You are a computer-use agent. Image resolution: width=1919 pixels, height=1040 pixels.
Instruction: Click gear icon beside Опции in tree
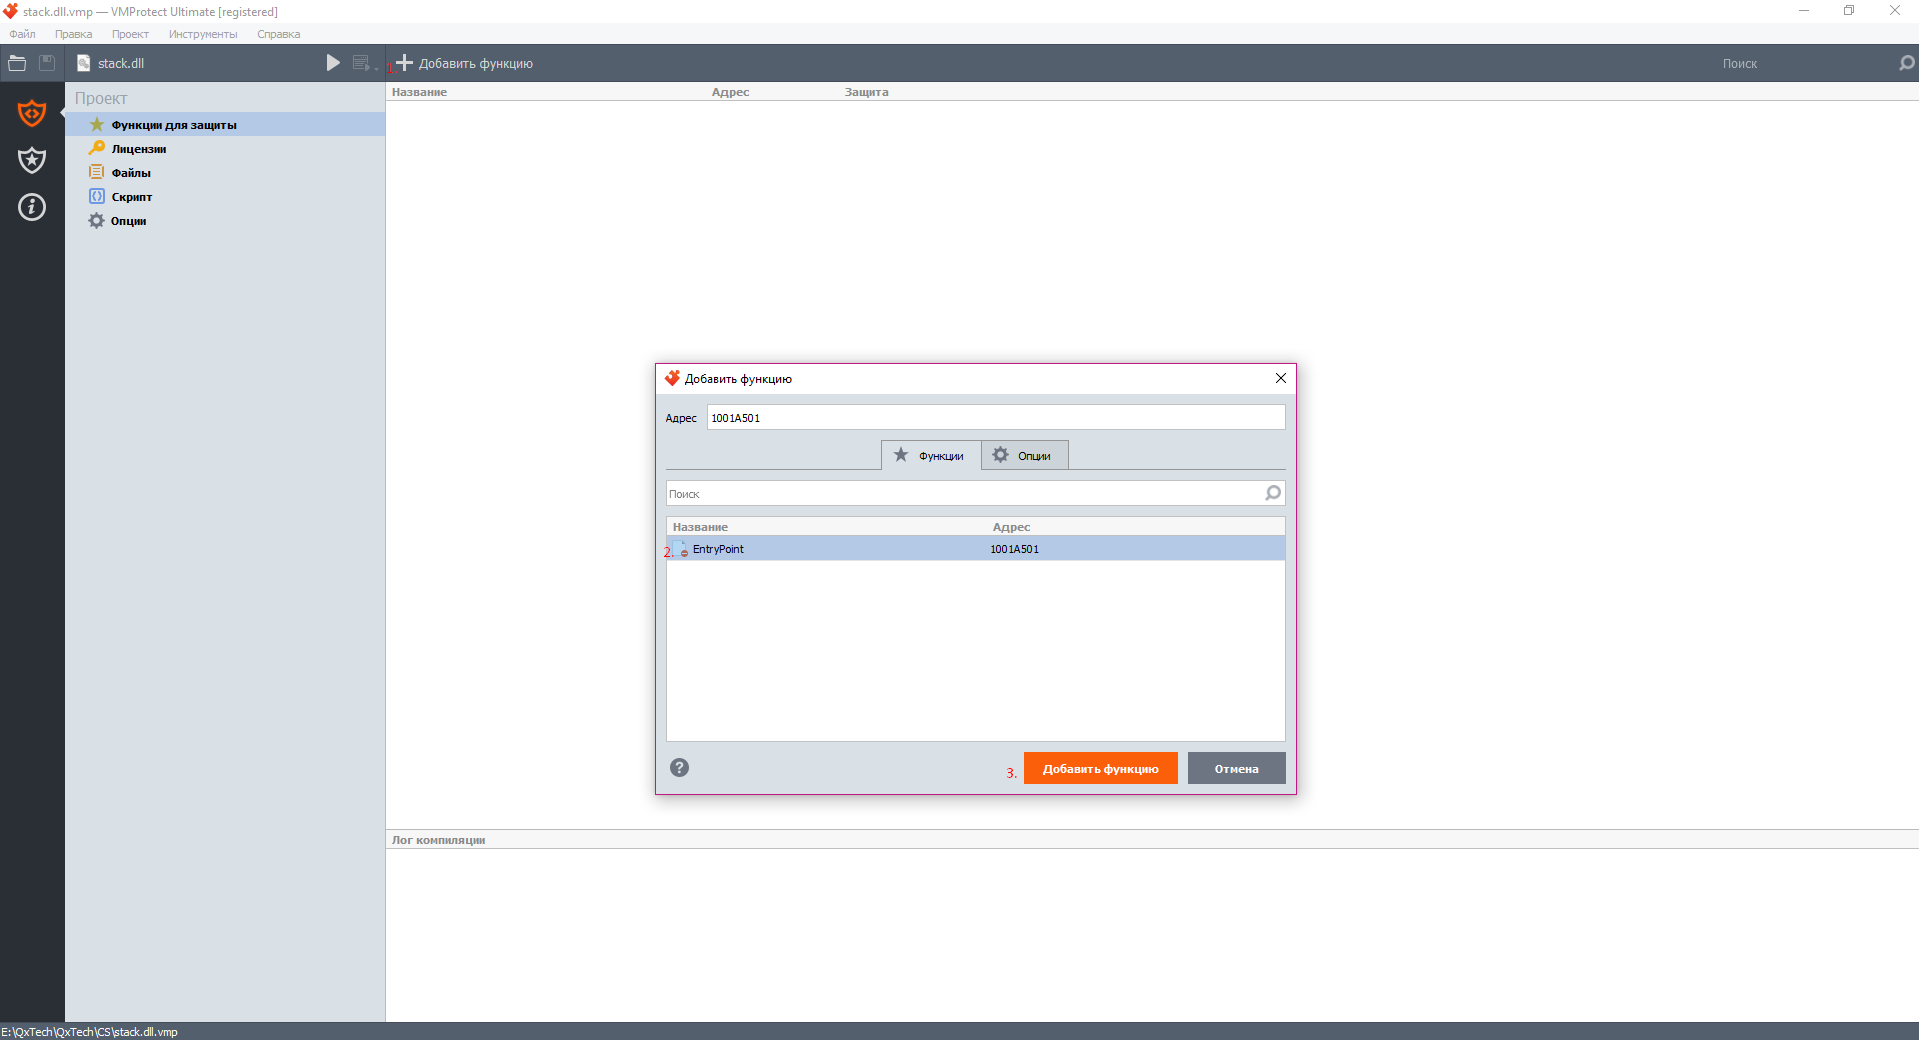(x=96, y=220)
